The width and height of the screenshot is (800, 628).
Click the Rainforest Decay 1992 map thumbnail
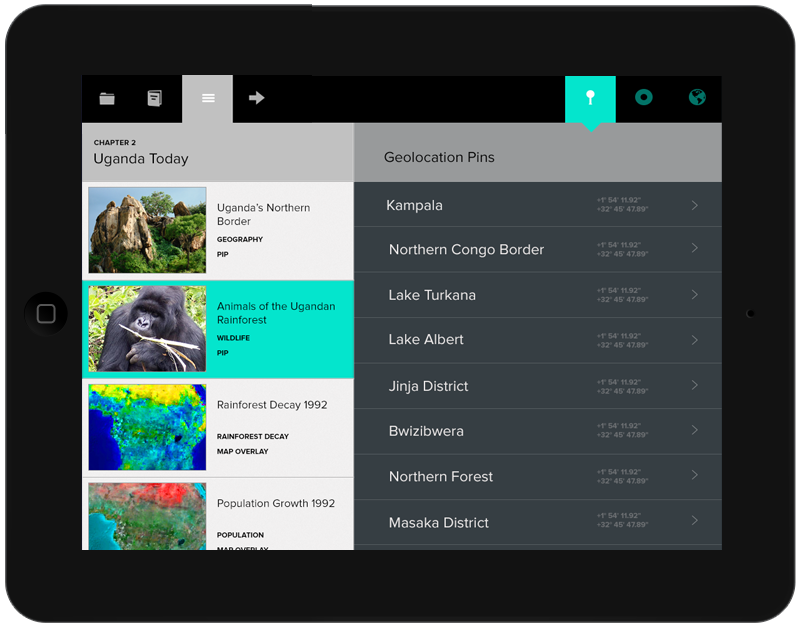coord(147,427)
